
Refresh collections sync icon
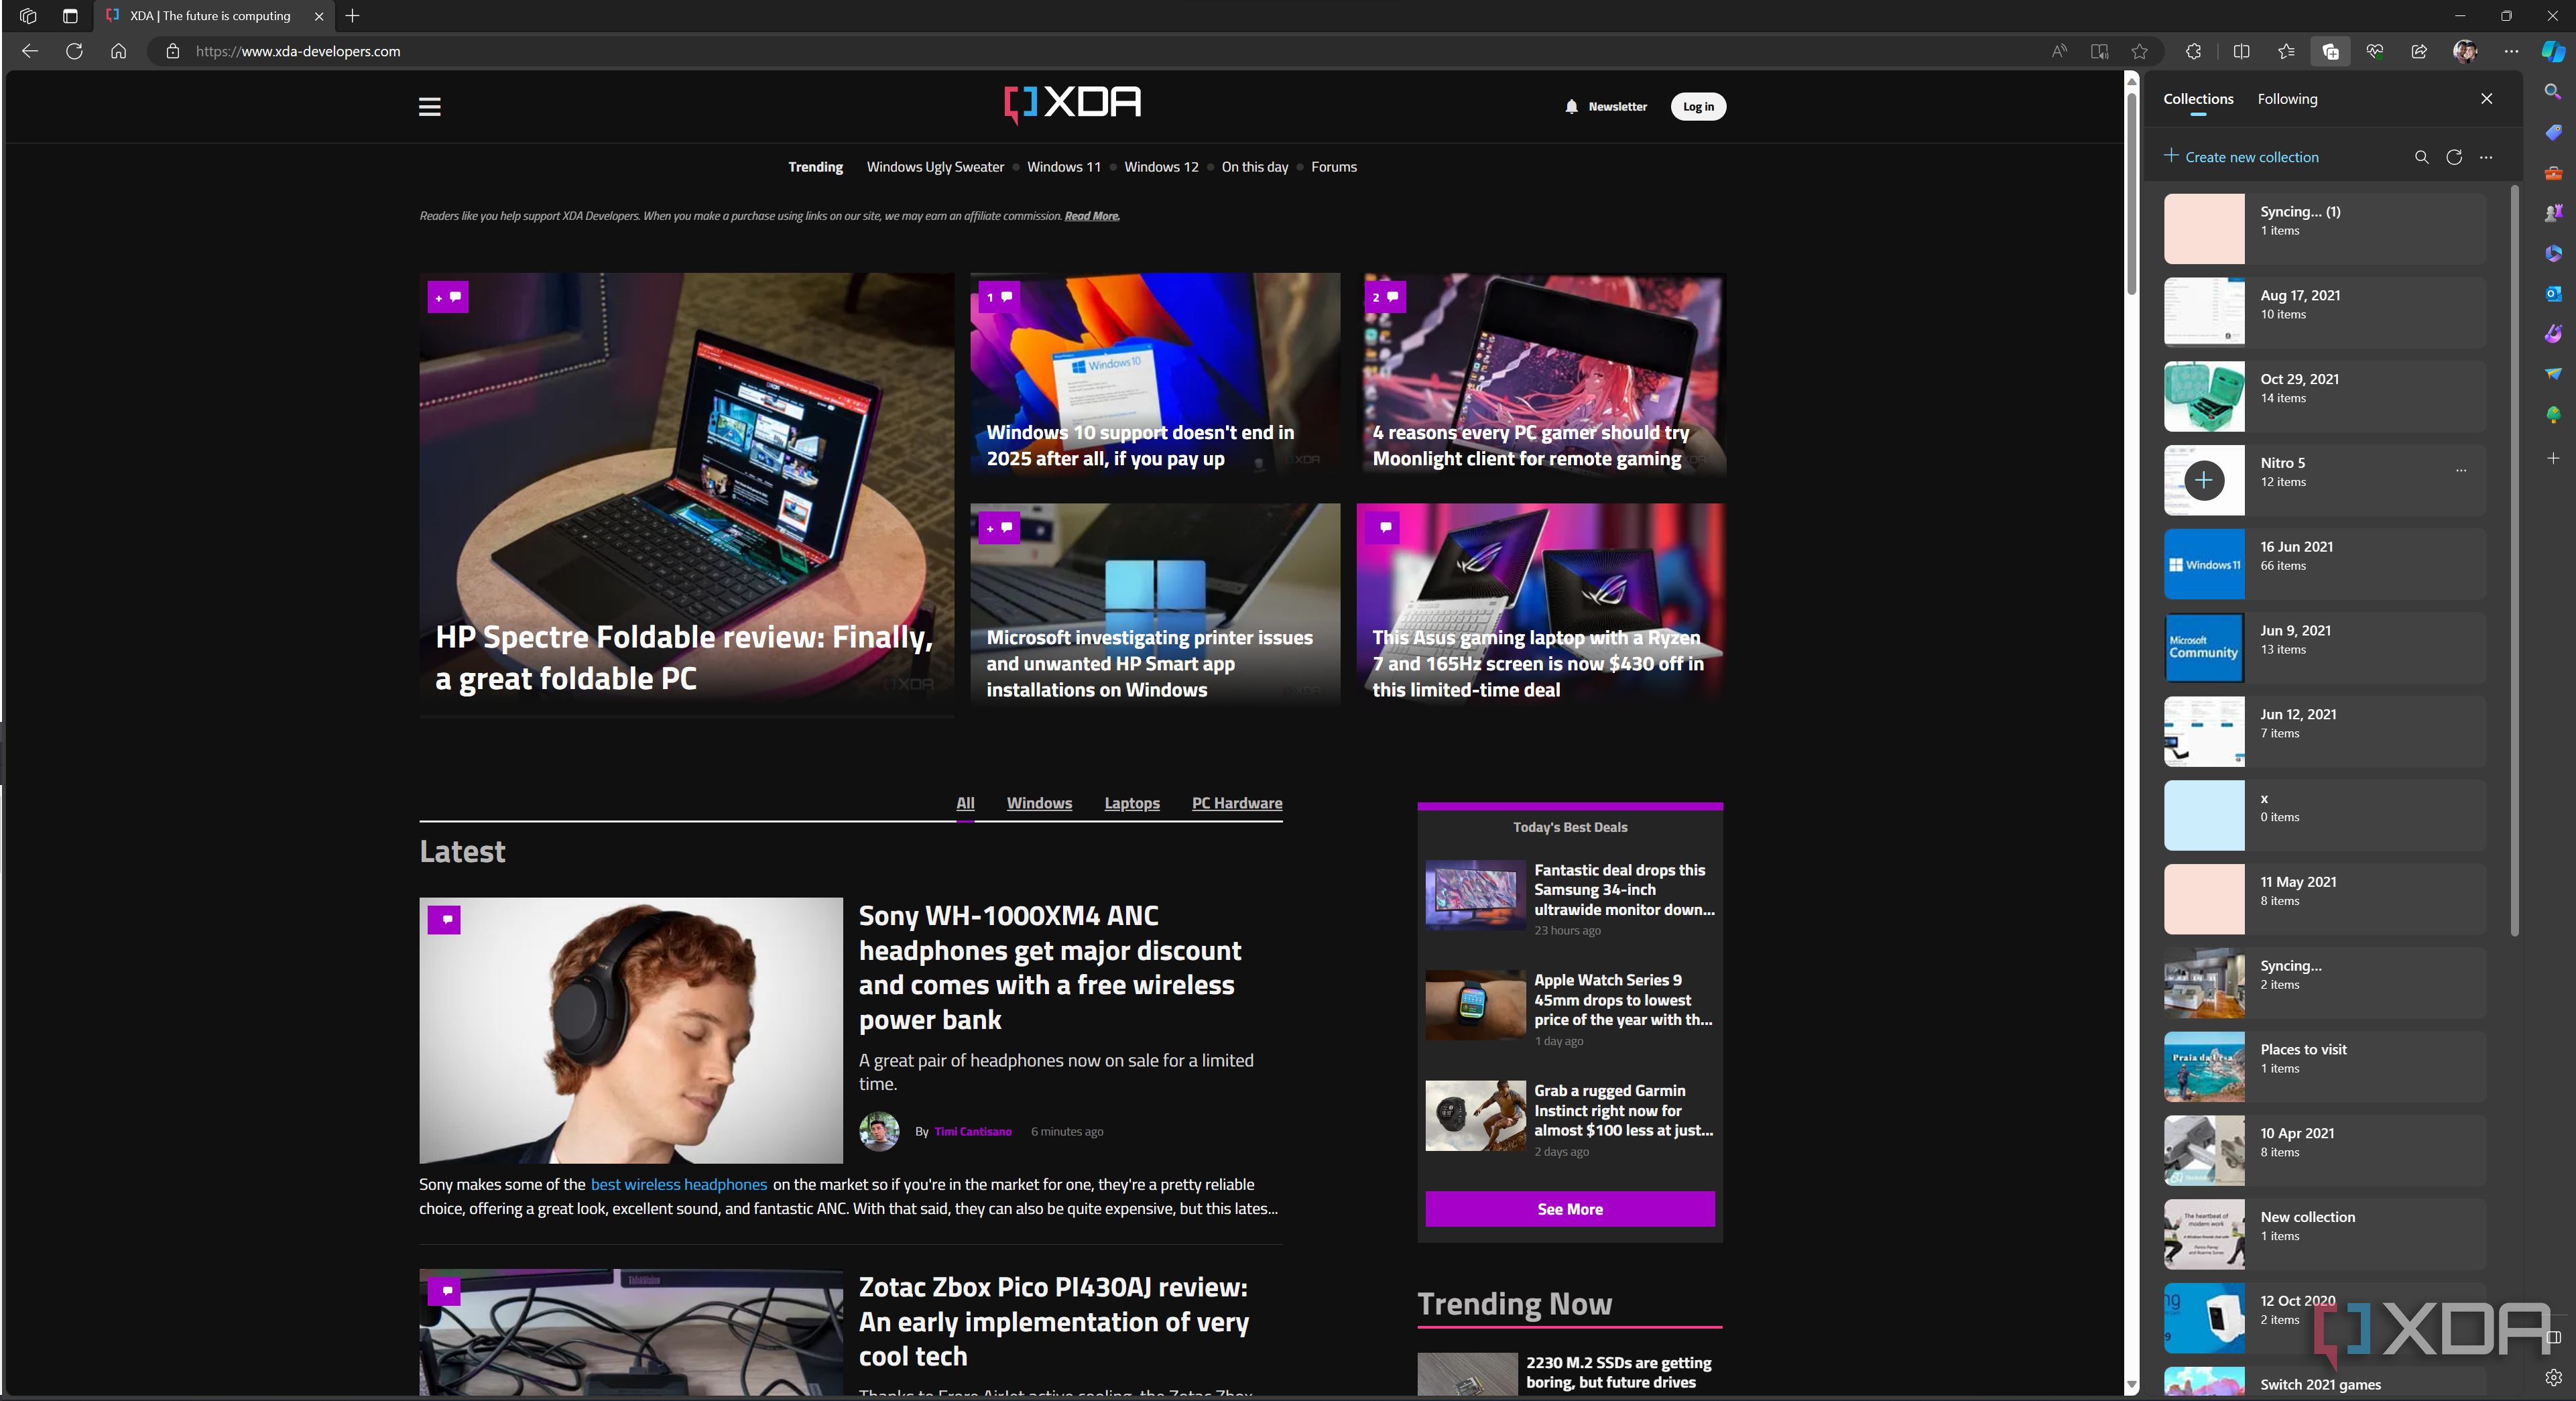click(2453, 157)
